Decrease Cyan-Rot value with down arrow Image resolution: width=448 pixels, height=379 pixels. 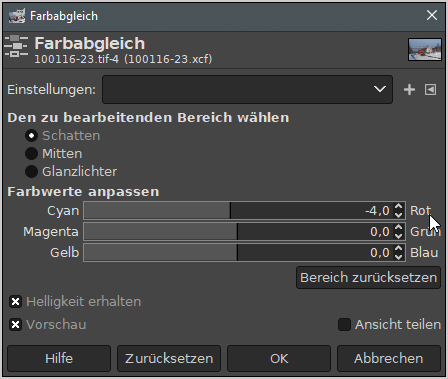(x=399, y=215)
